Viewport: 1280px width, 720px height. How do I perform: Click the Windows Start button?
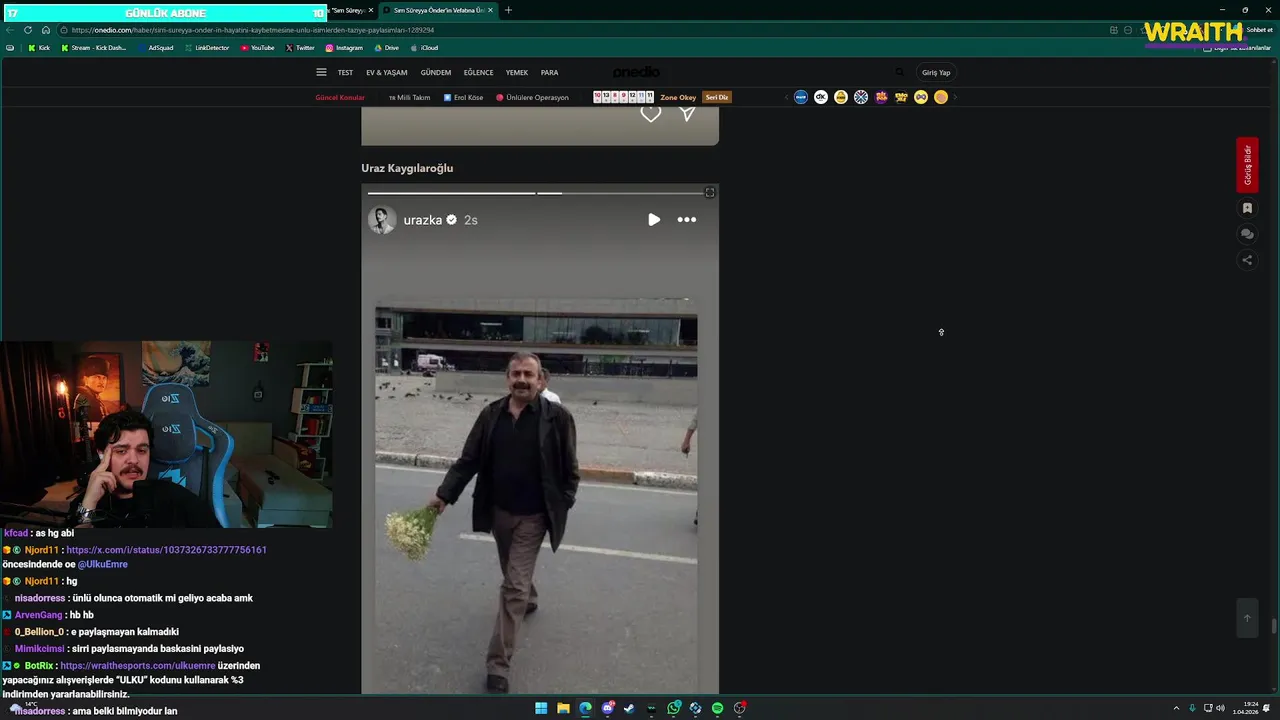tap(541, 708)
